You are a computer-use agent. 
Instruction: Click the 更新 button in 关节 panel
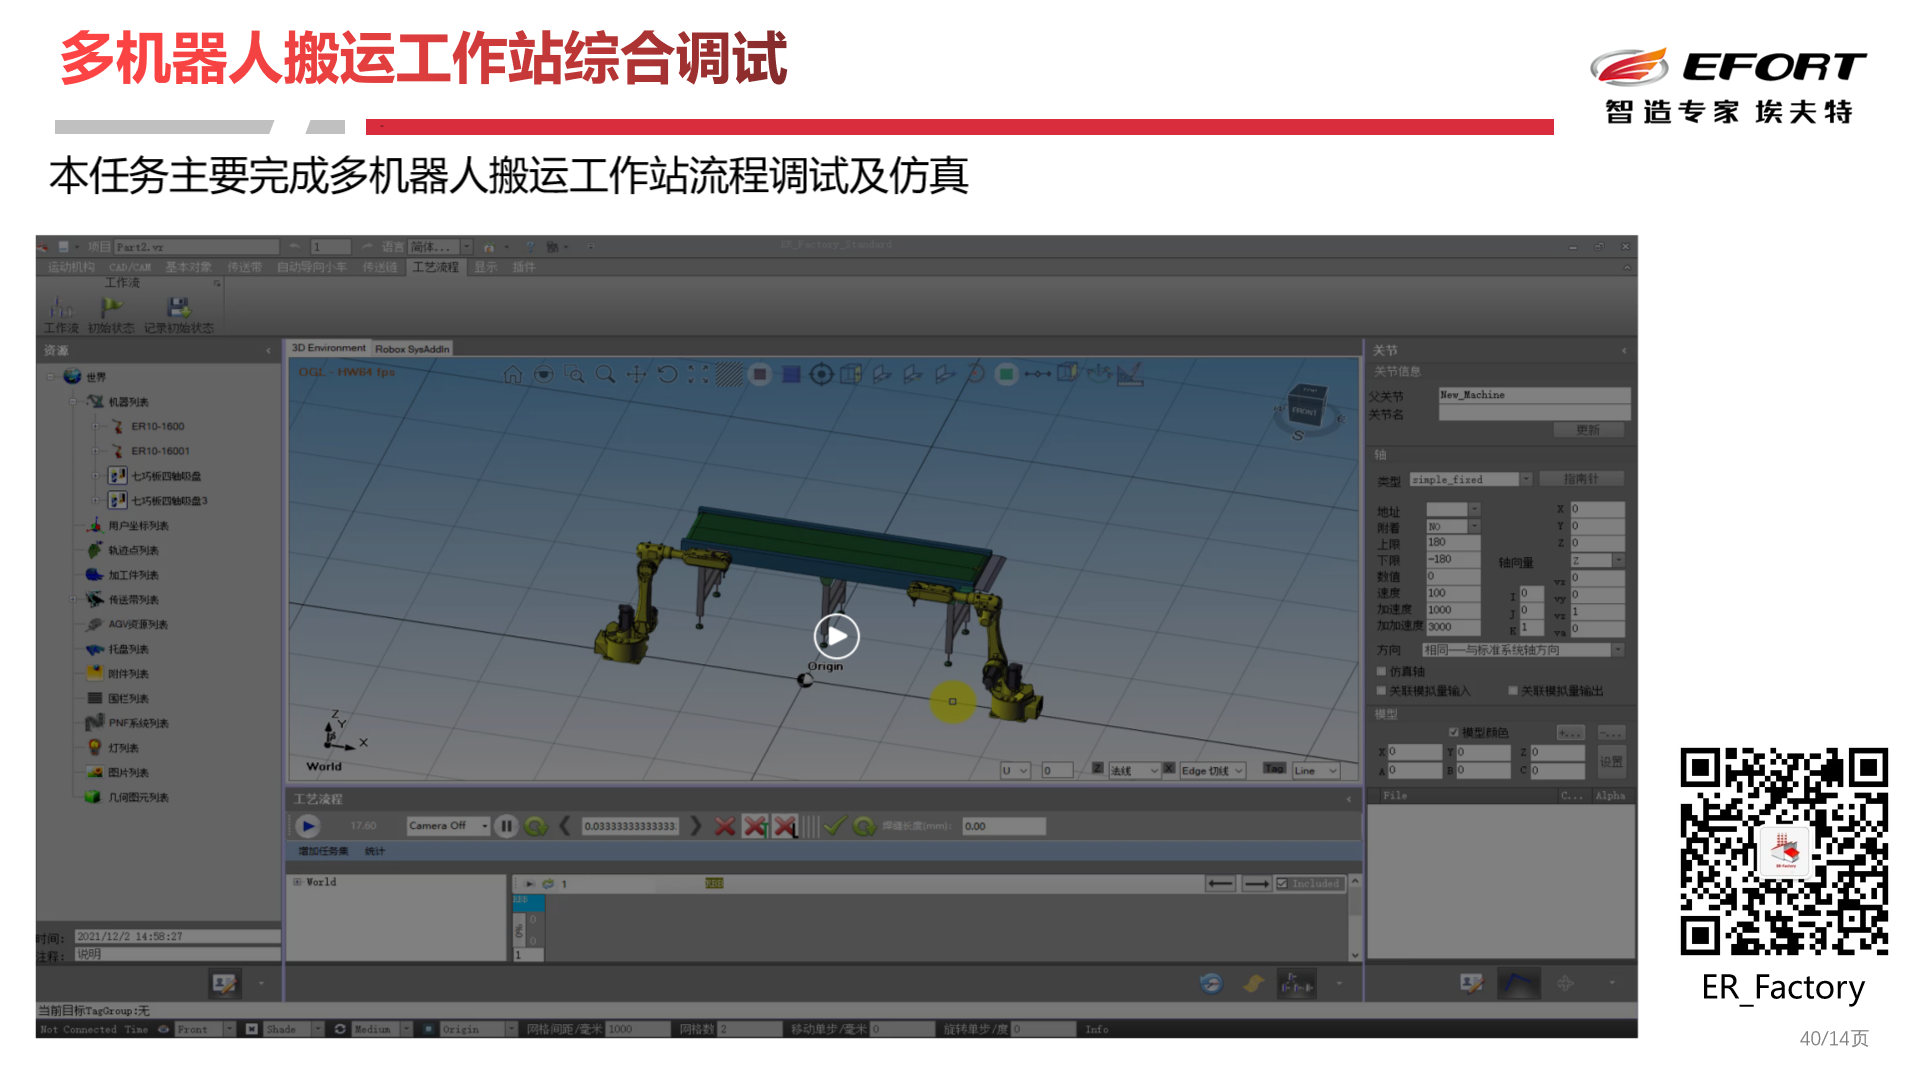[x=1590, y=429]
